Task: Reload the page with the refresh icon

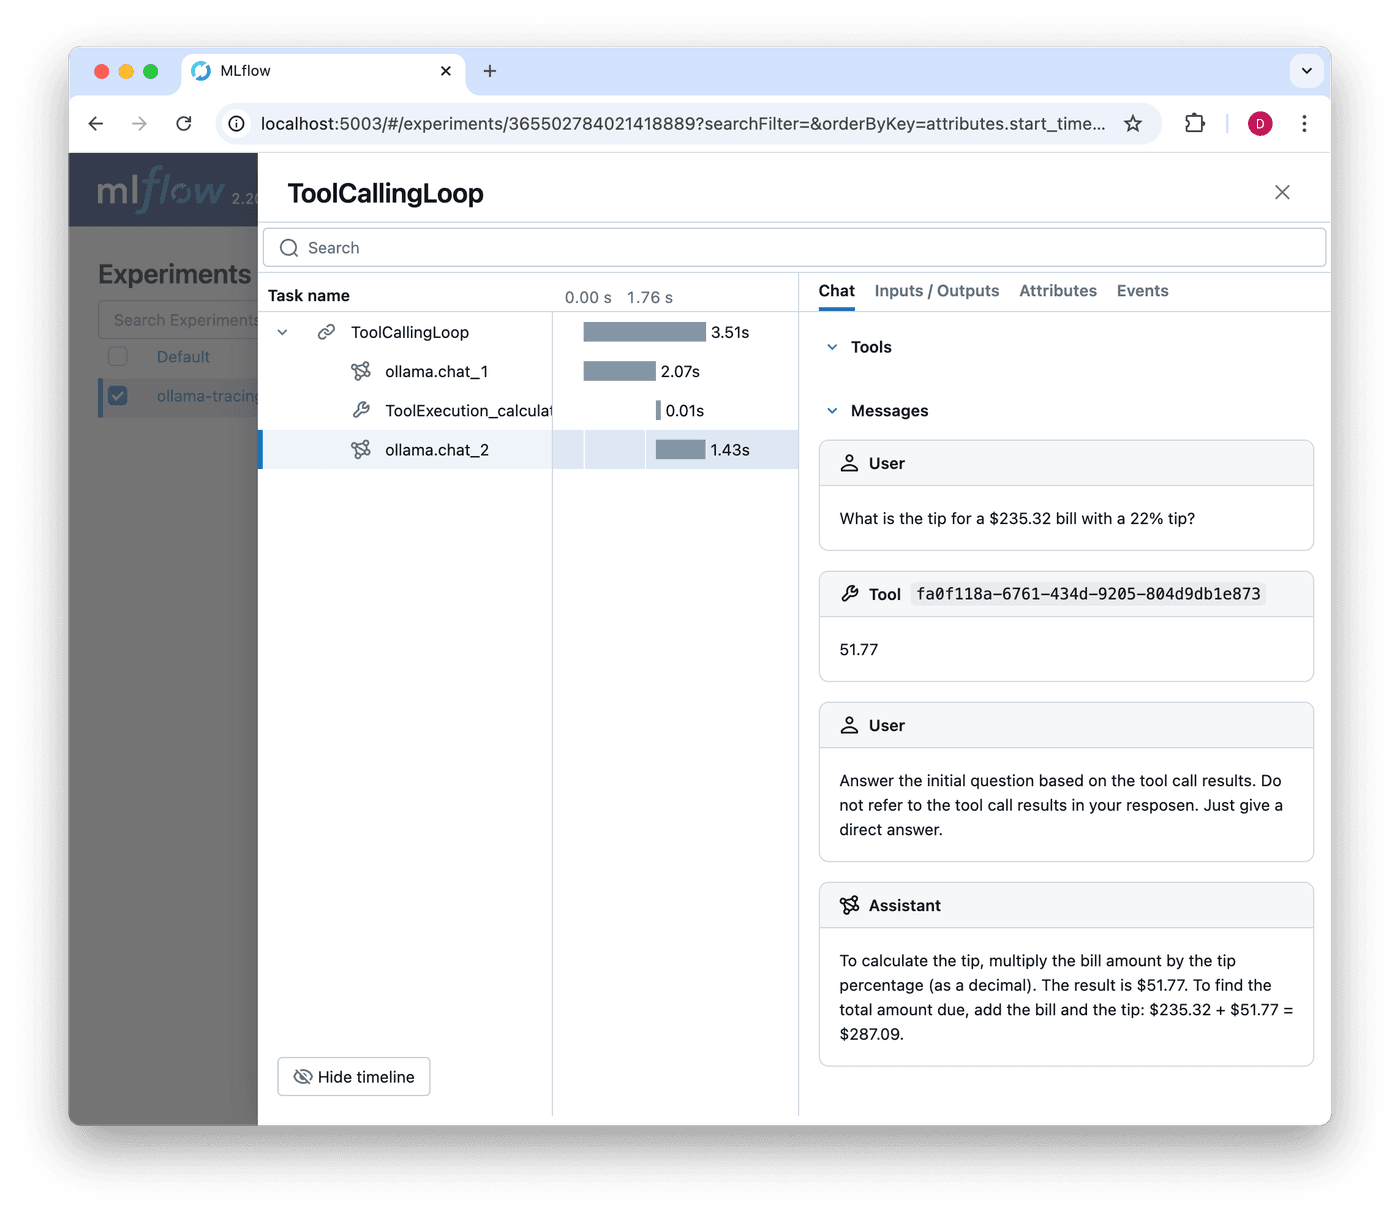Action: pos(184,124)
